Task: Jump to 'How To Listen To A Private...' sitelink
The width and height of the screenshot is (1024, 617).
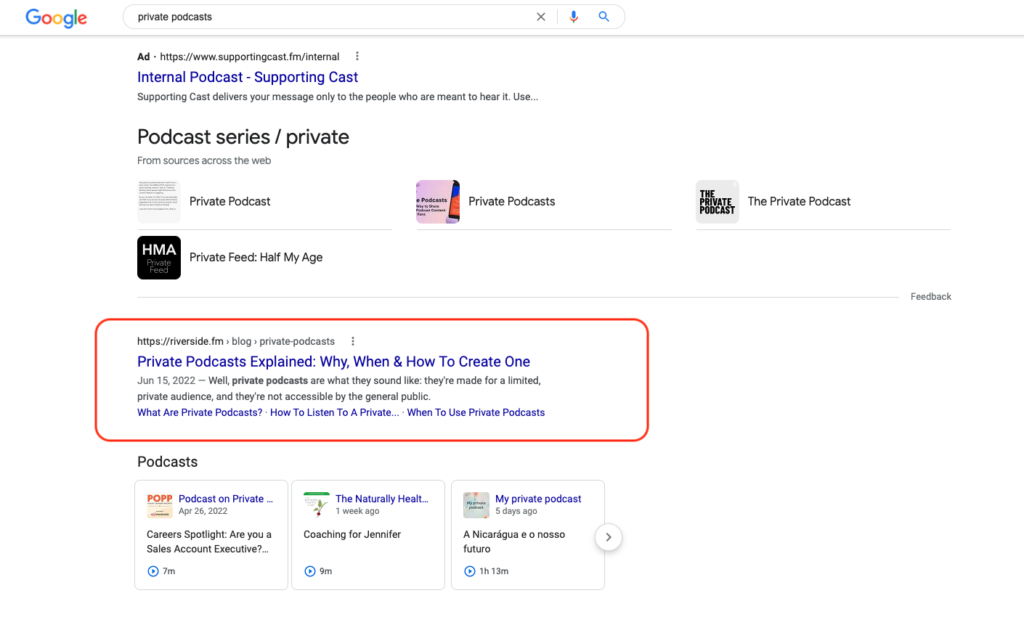Action: (334, 413)
